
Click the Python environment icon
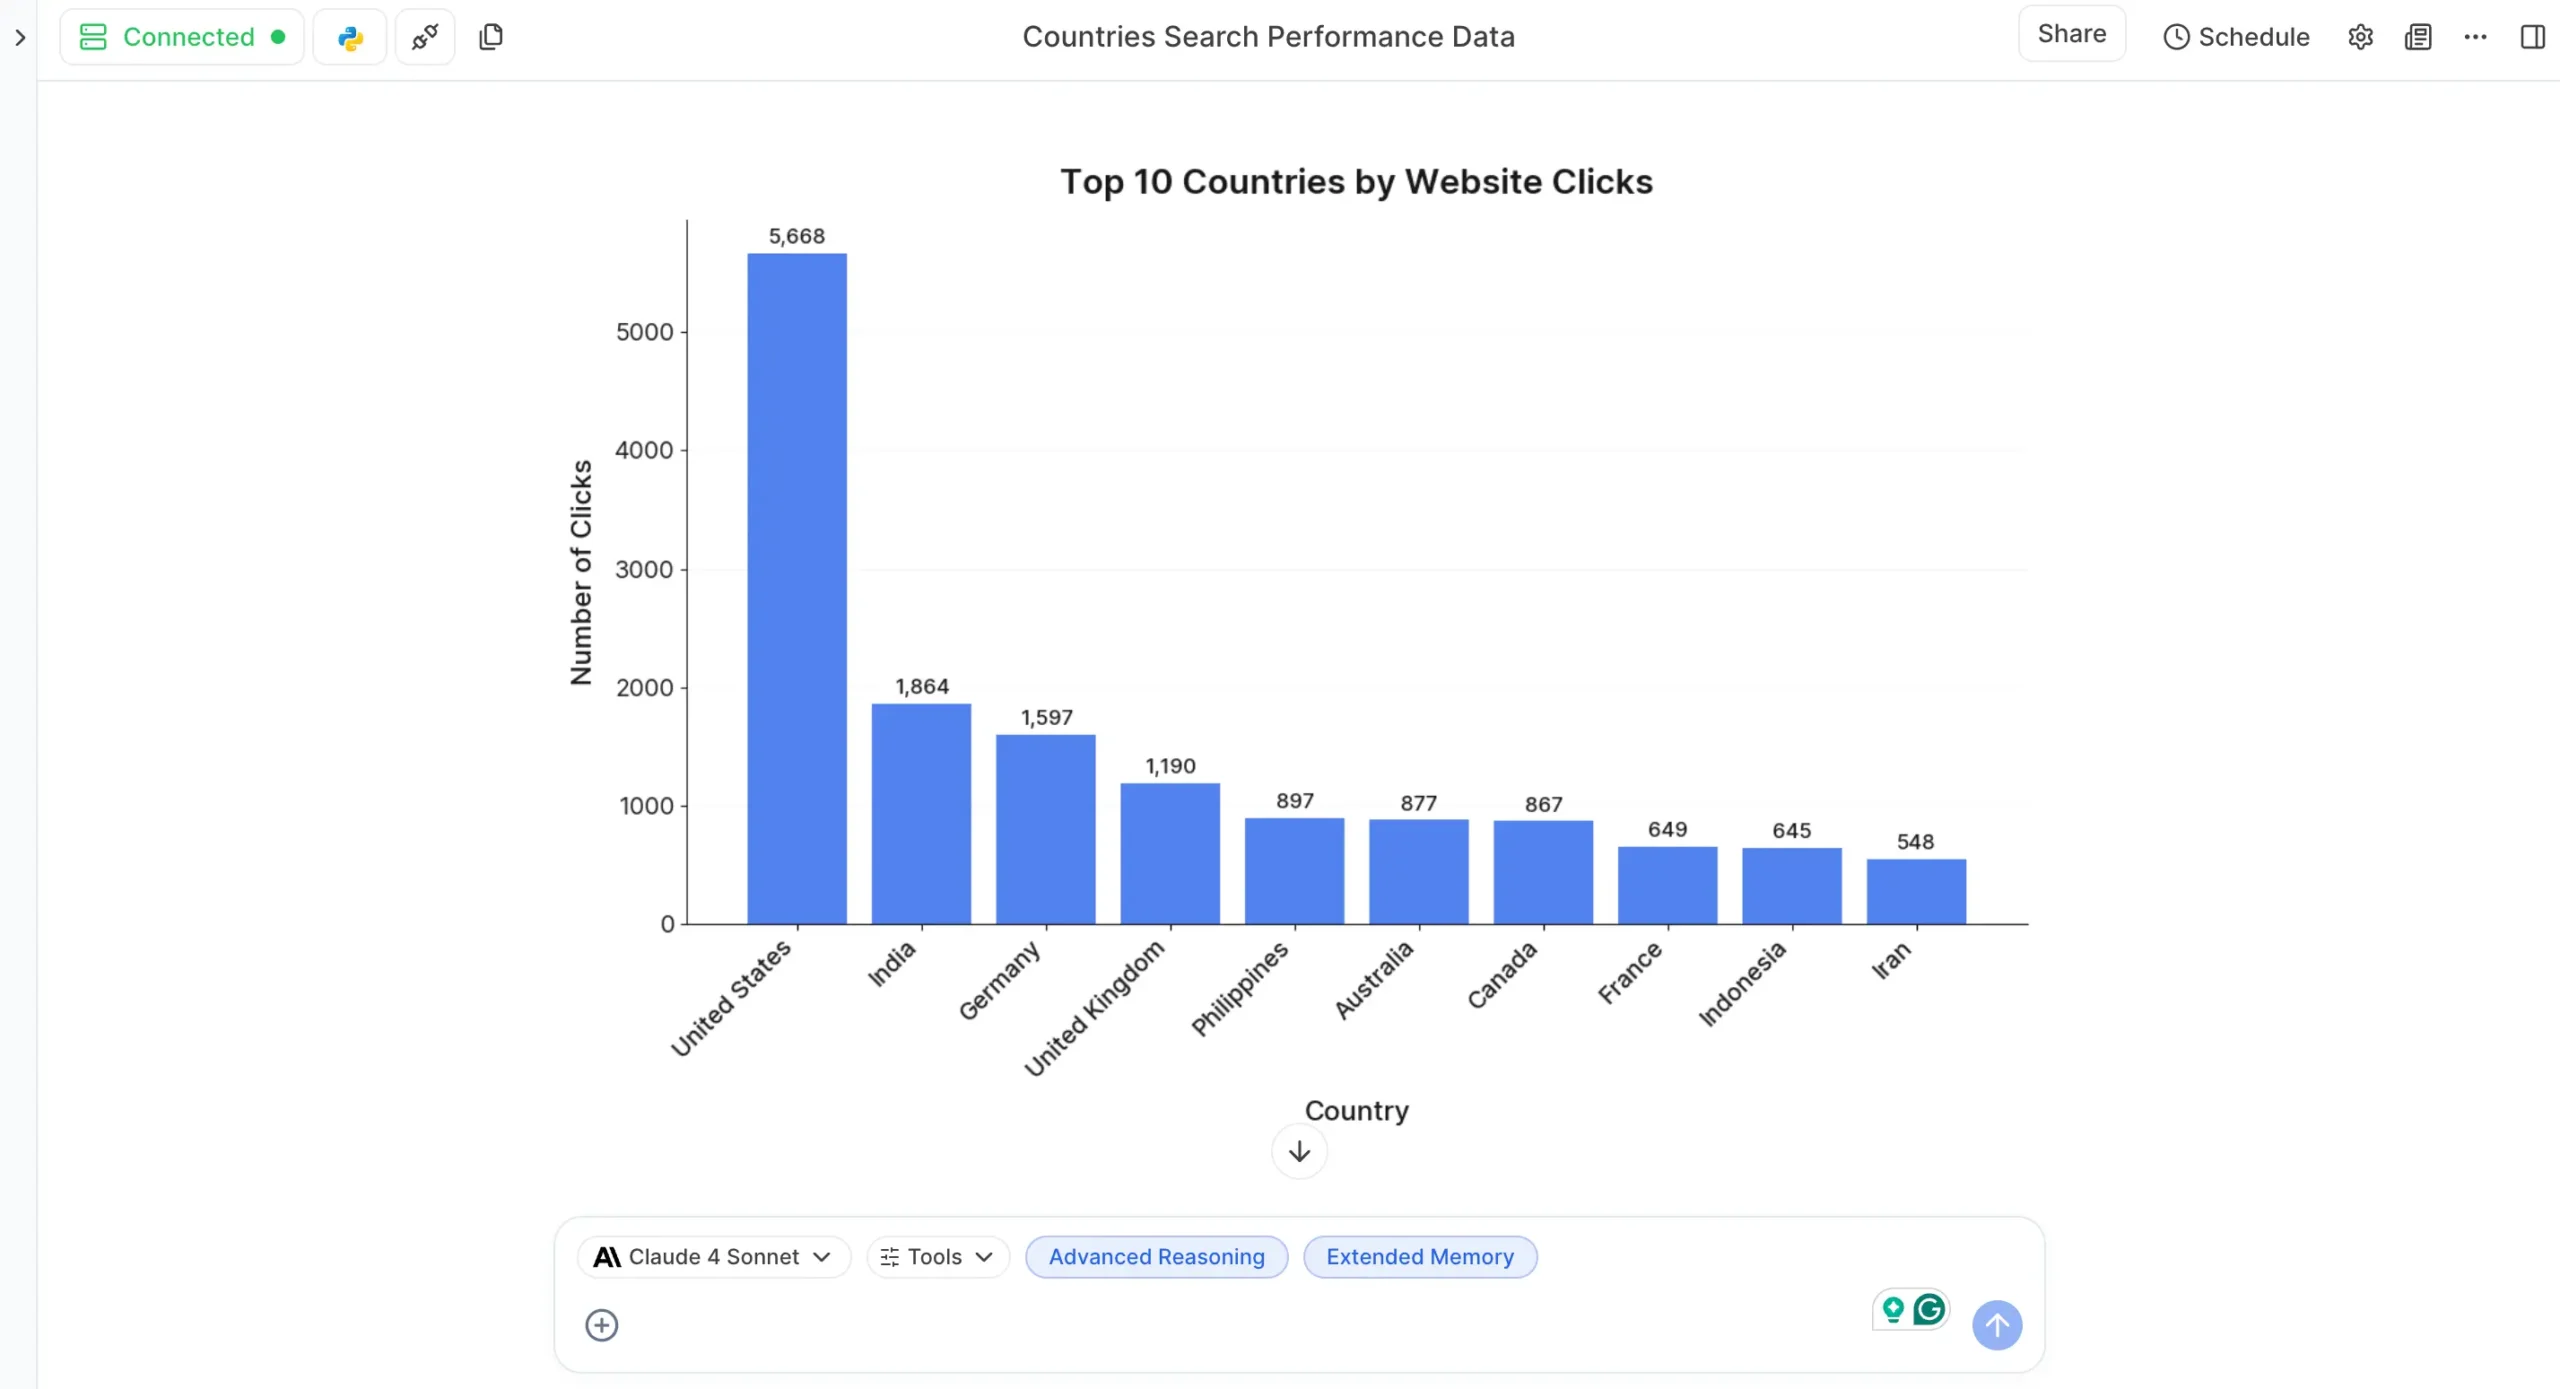[x=349, y=37]
